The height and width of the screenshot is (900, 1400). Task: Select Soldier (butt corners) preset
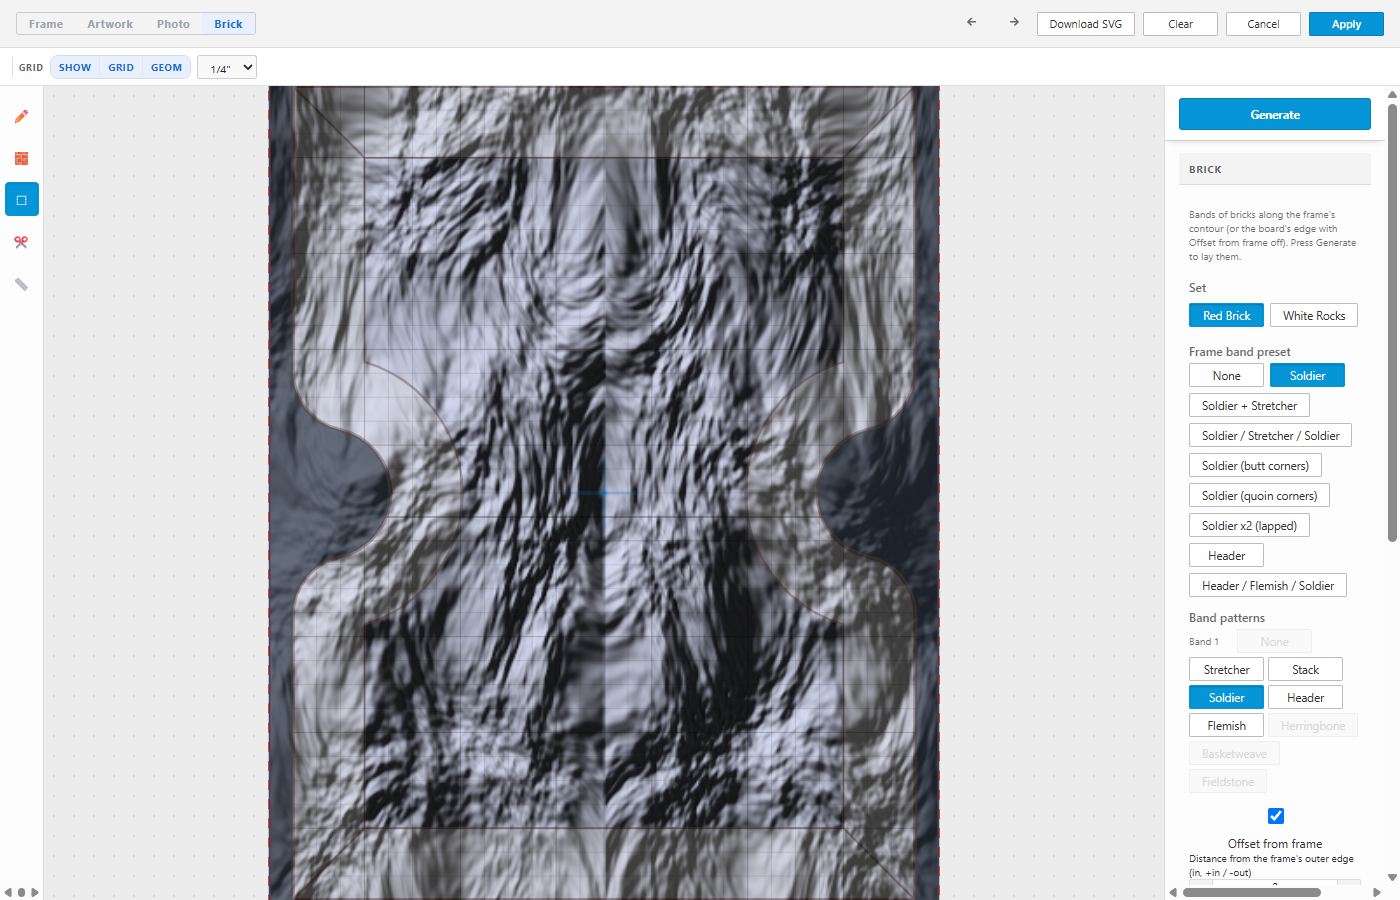click(1255, 465)
